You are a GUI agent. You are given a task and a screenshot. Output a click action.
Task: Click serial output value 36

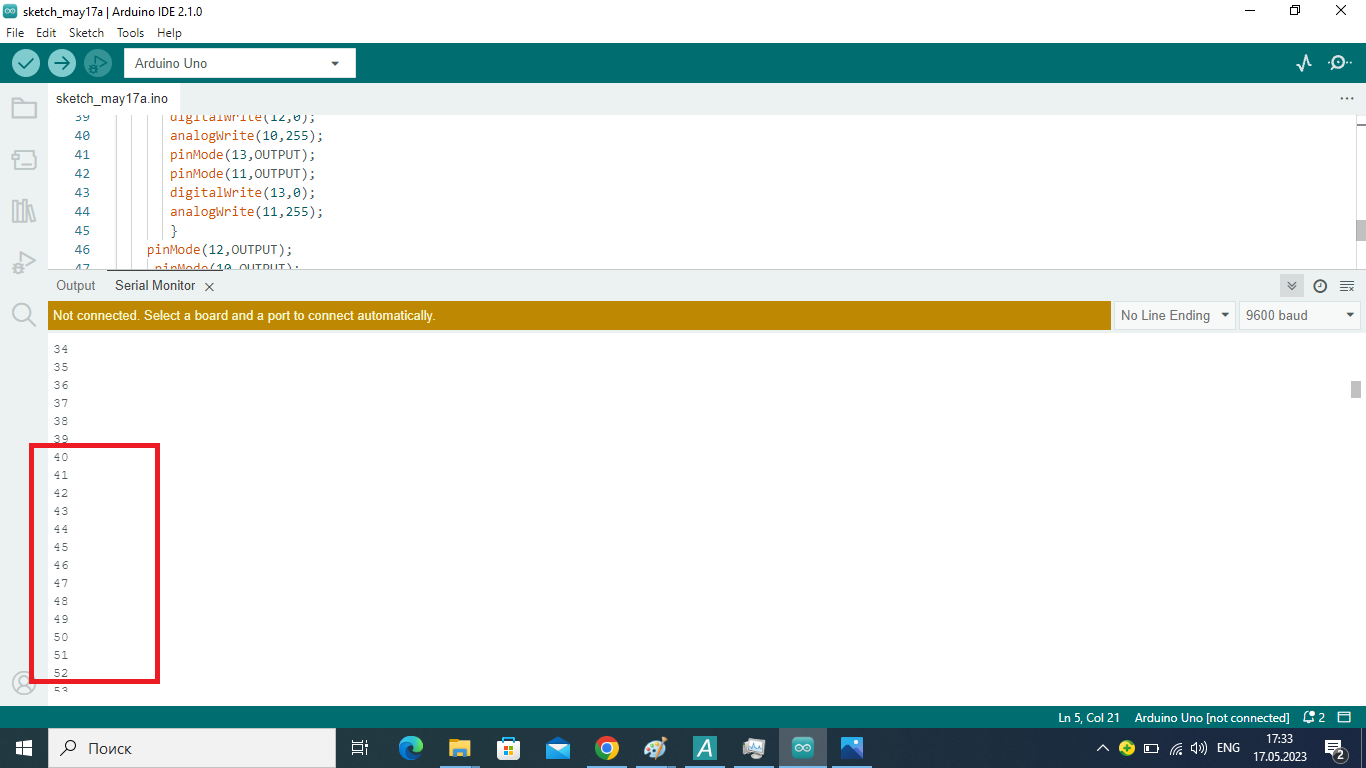pos(61,385)
